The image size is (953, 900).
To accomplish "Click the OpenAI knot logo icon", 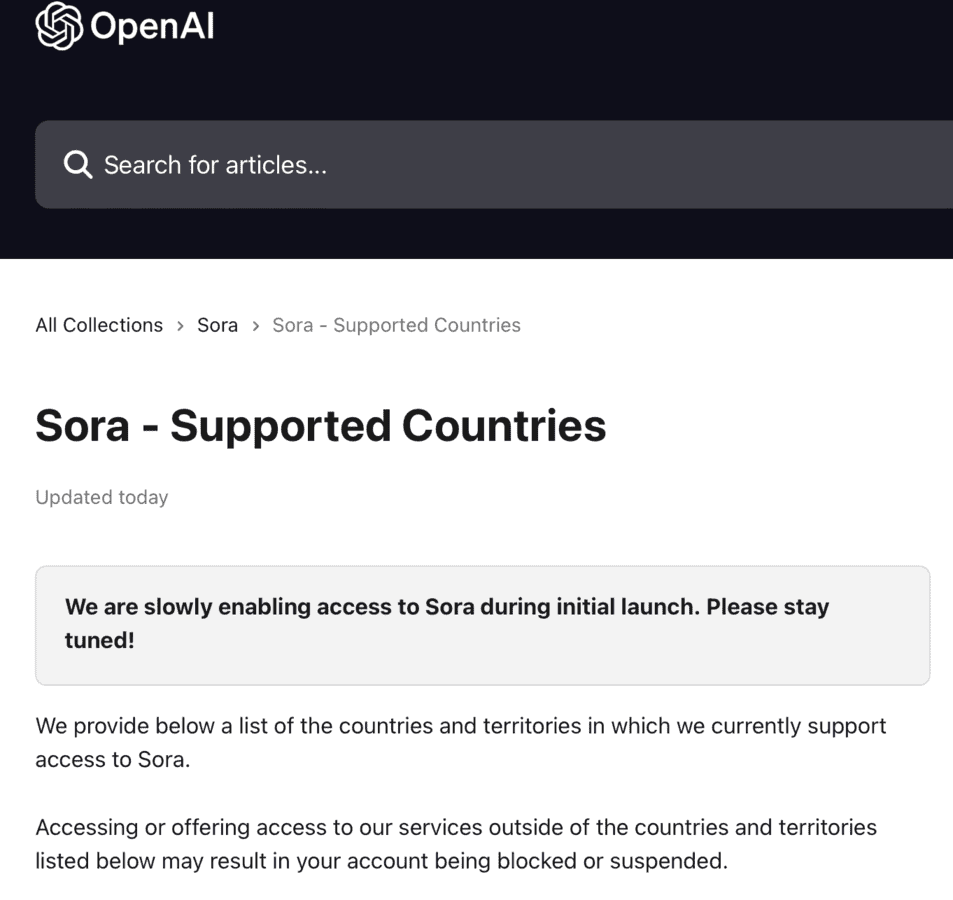I will [59, 26].
